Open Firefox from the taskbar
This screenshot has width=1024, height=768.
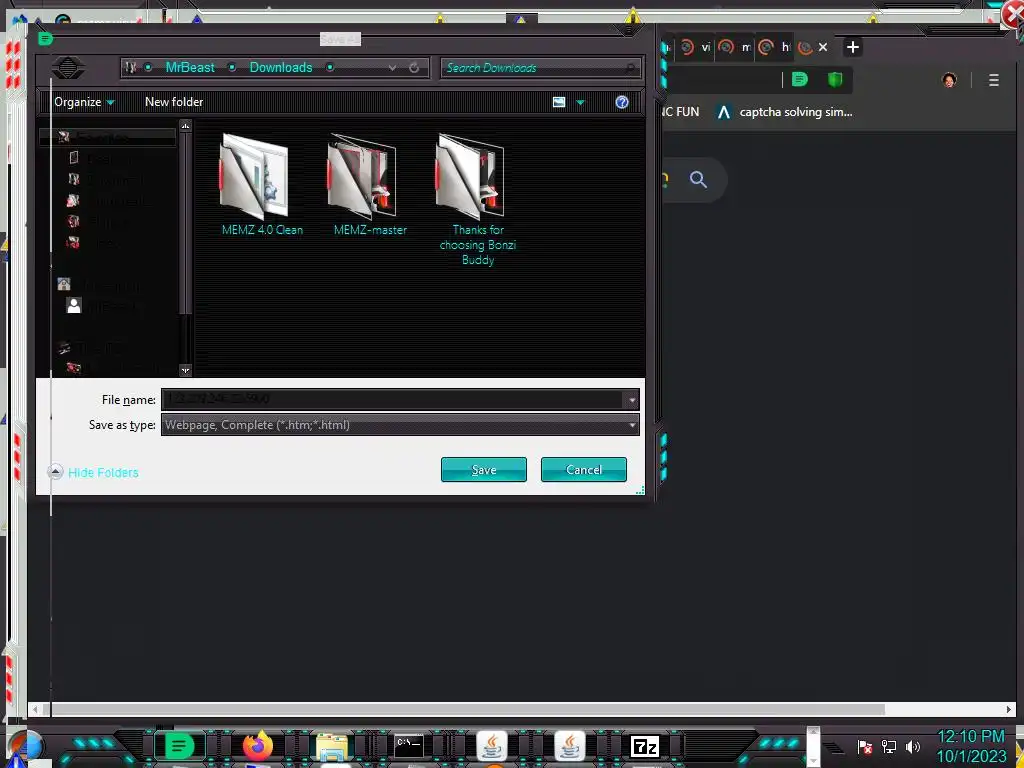click(257, 746)
